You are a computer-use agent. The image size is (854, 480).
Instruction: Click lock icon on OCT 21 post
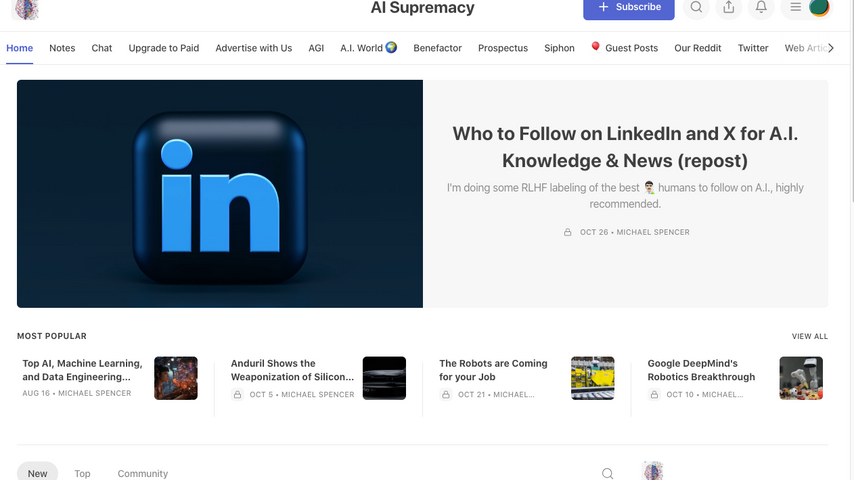click(x=446, y=394)
